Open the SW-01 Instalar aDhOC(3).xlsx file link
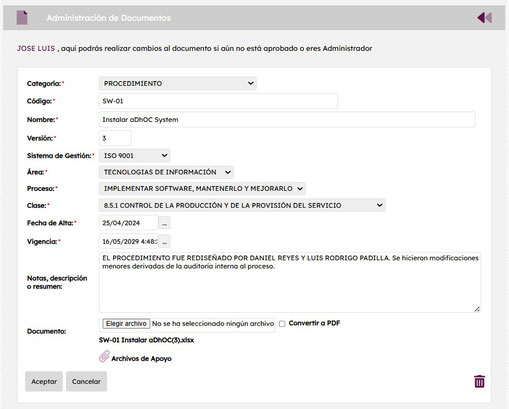The width and height of the screenshot is (509, 409). coord(146,340)
